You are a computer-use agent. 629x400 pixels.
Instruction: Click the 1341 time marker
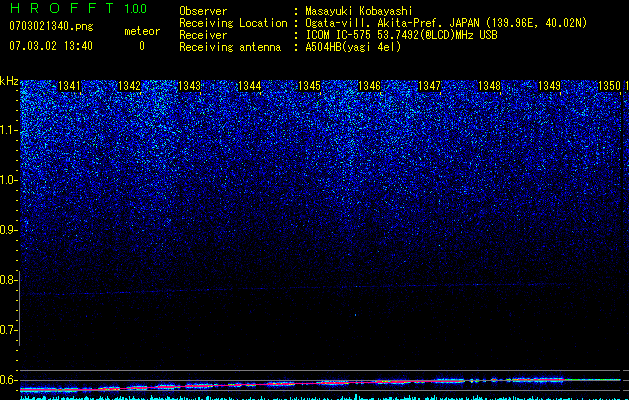pyautogui.click(x=69, y=86)
